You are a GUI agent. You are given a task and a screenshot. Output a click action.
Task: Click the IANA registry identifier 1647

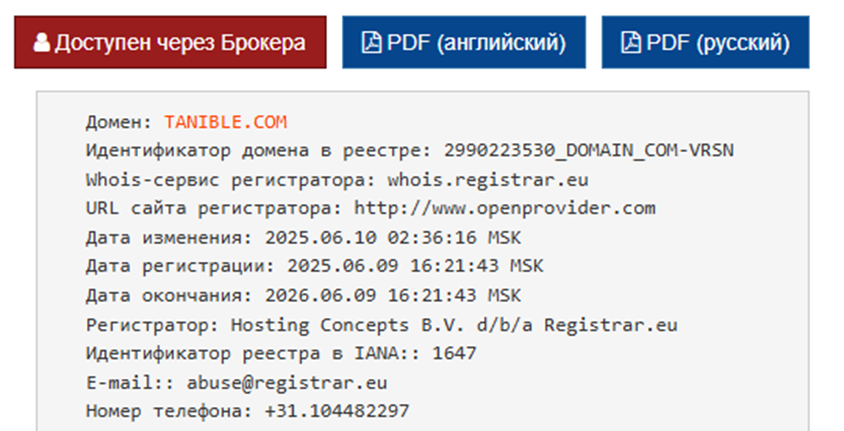coord(454,354)
